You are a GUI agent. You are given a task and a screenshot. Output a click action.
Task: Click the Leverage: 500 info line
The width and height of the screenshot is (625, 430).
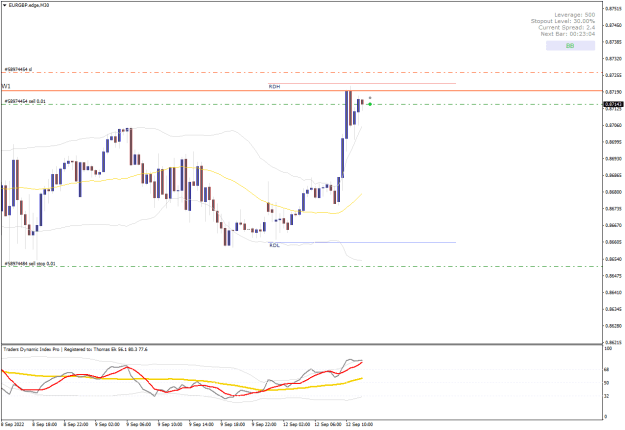[x=574, y=15]
